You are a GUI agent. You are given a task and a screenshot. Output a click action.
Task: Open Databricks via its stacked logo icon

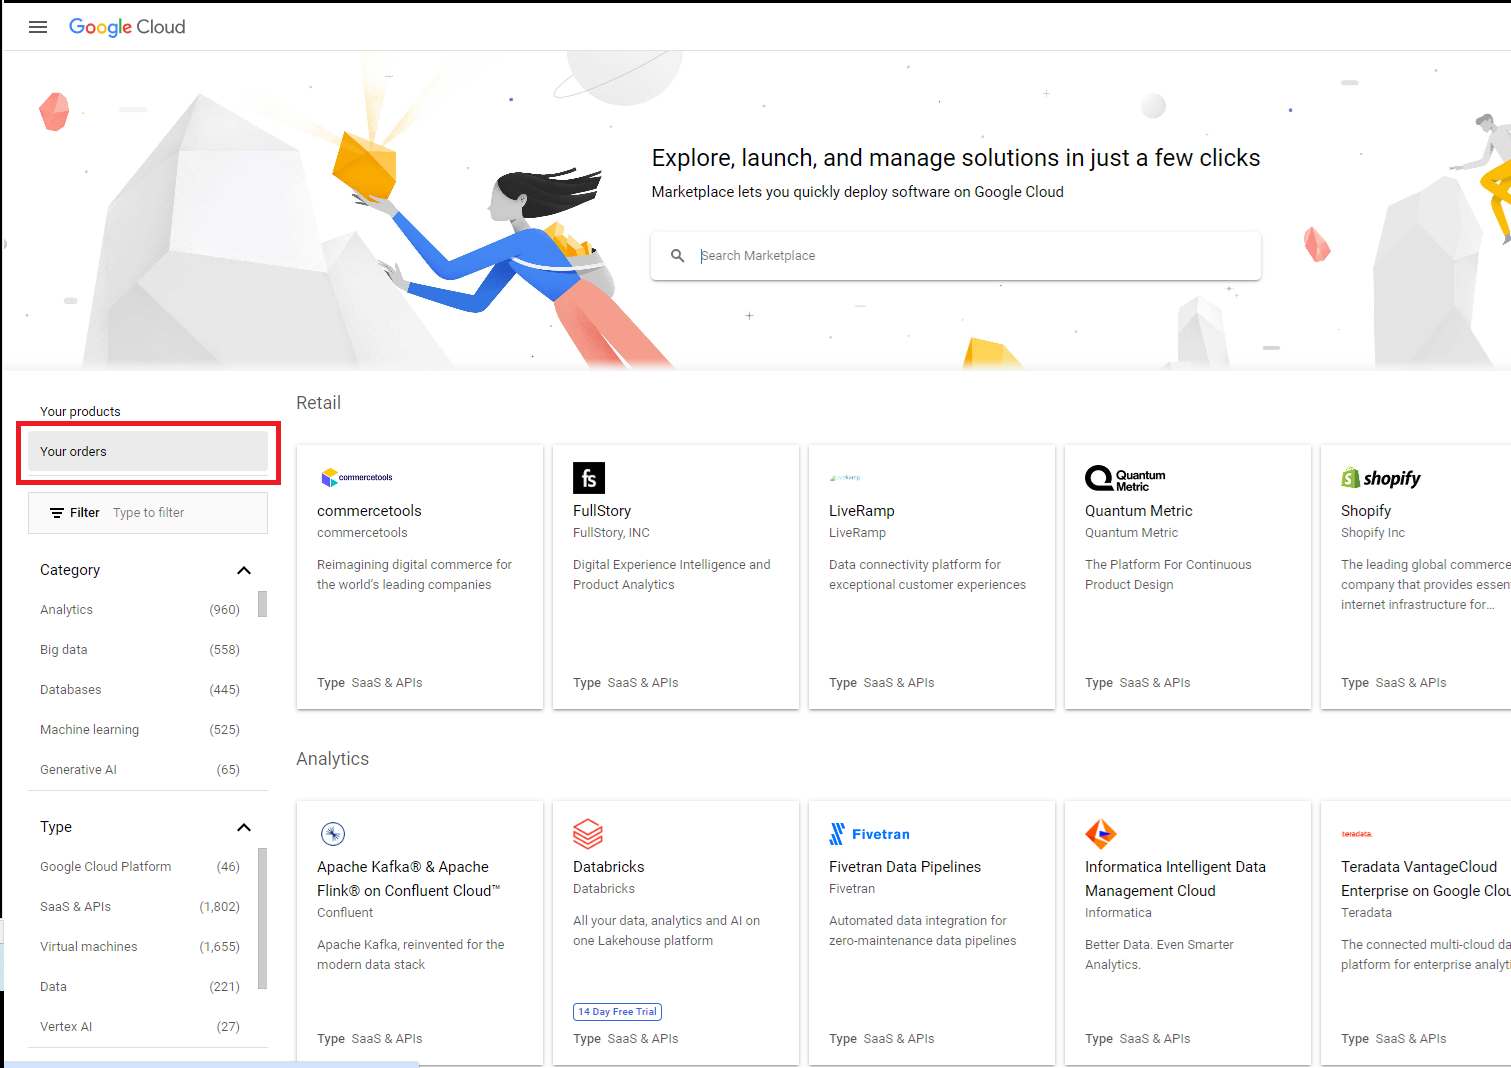coord(588,834)
